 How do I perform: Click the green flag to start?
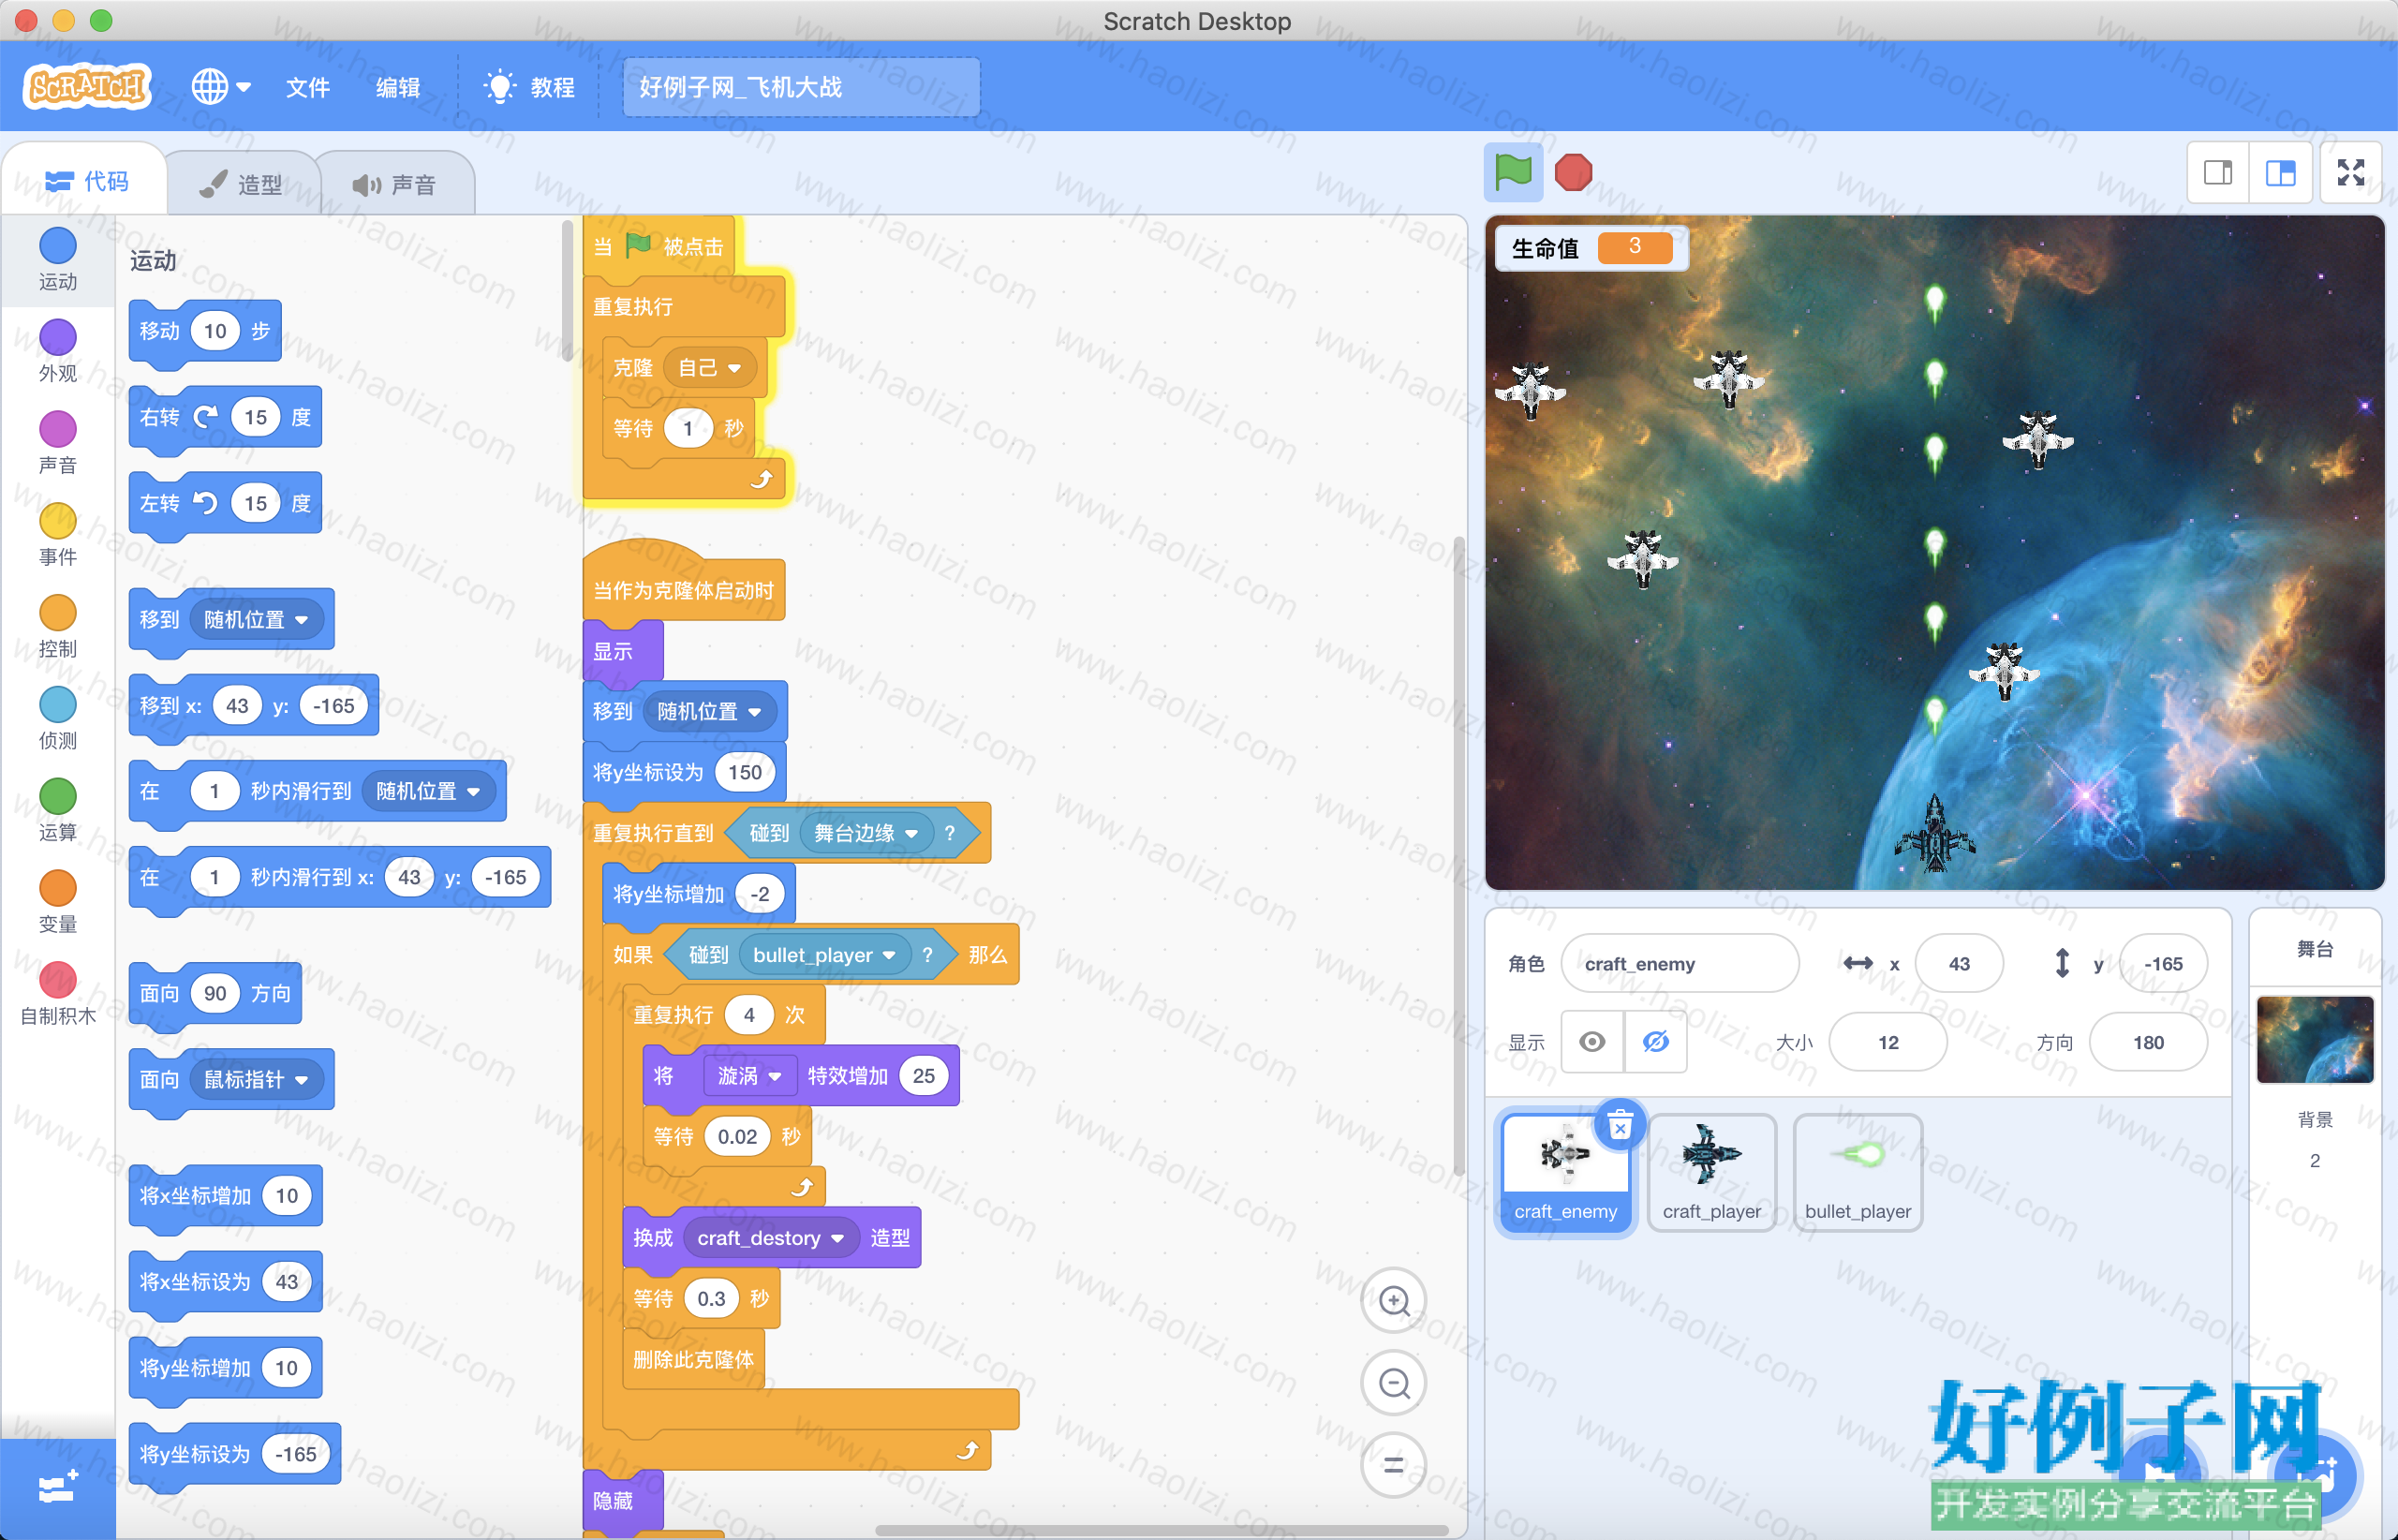tap(1513, 172)
